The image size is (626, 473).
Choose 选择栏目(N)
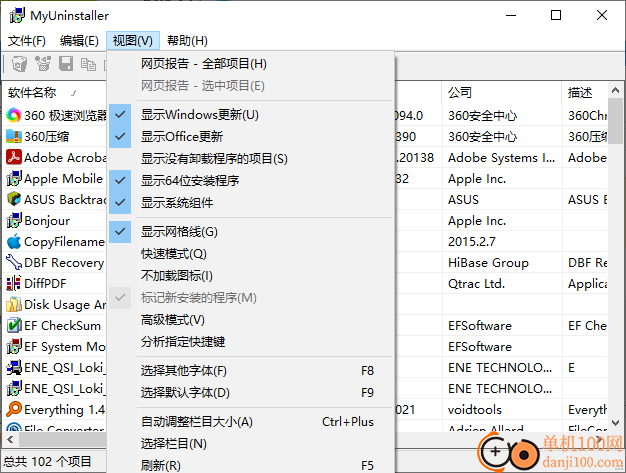click(x=251, y=444)
